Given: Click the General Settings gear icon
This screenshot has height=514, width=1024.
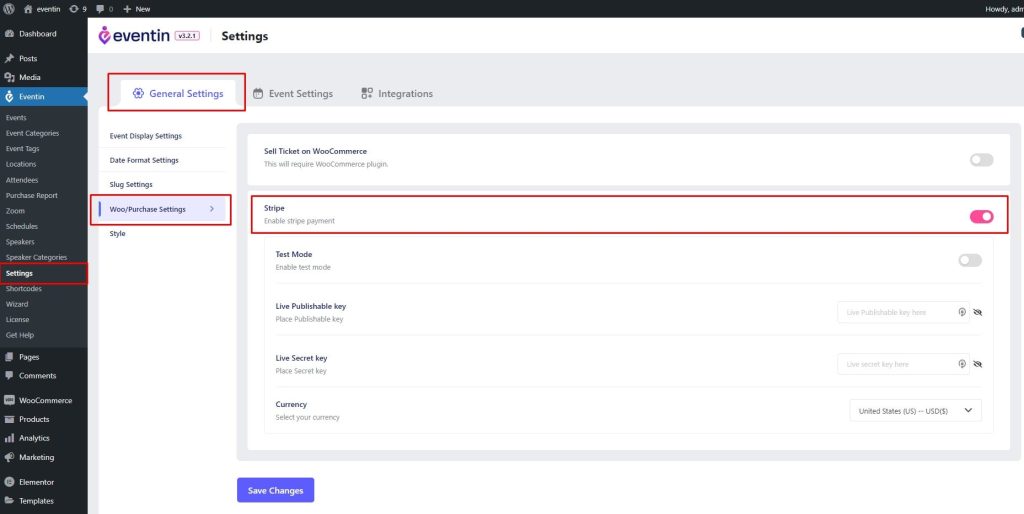Looking at the screenshot, I should (138, 93).
